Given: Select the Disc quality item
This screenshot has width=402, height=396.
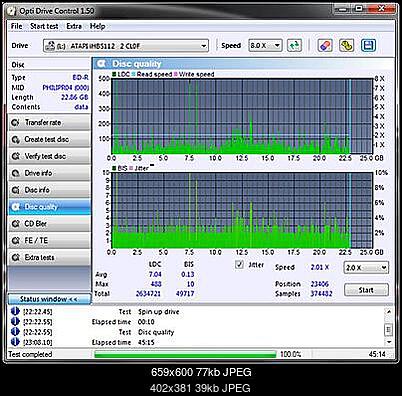Looking at the screenshot, I should (49, 207).
